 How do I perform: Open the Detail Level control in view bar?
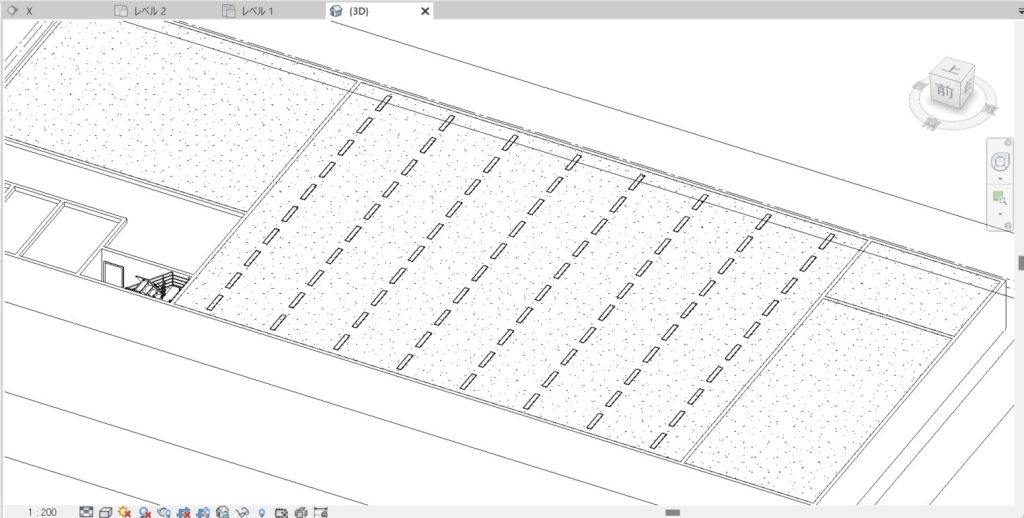[x=86, y=511]
